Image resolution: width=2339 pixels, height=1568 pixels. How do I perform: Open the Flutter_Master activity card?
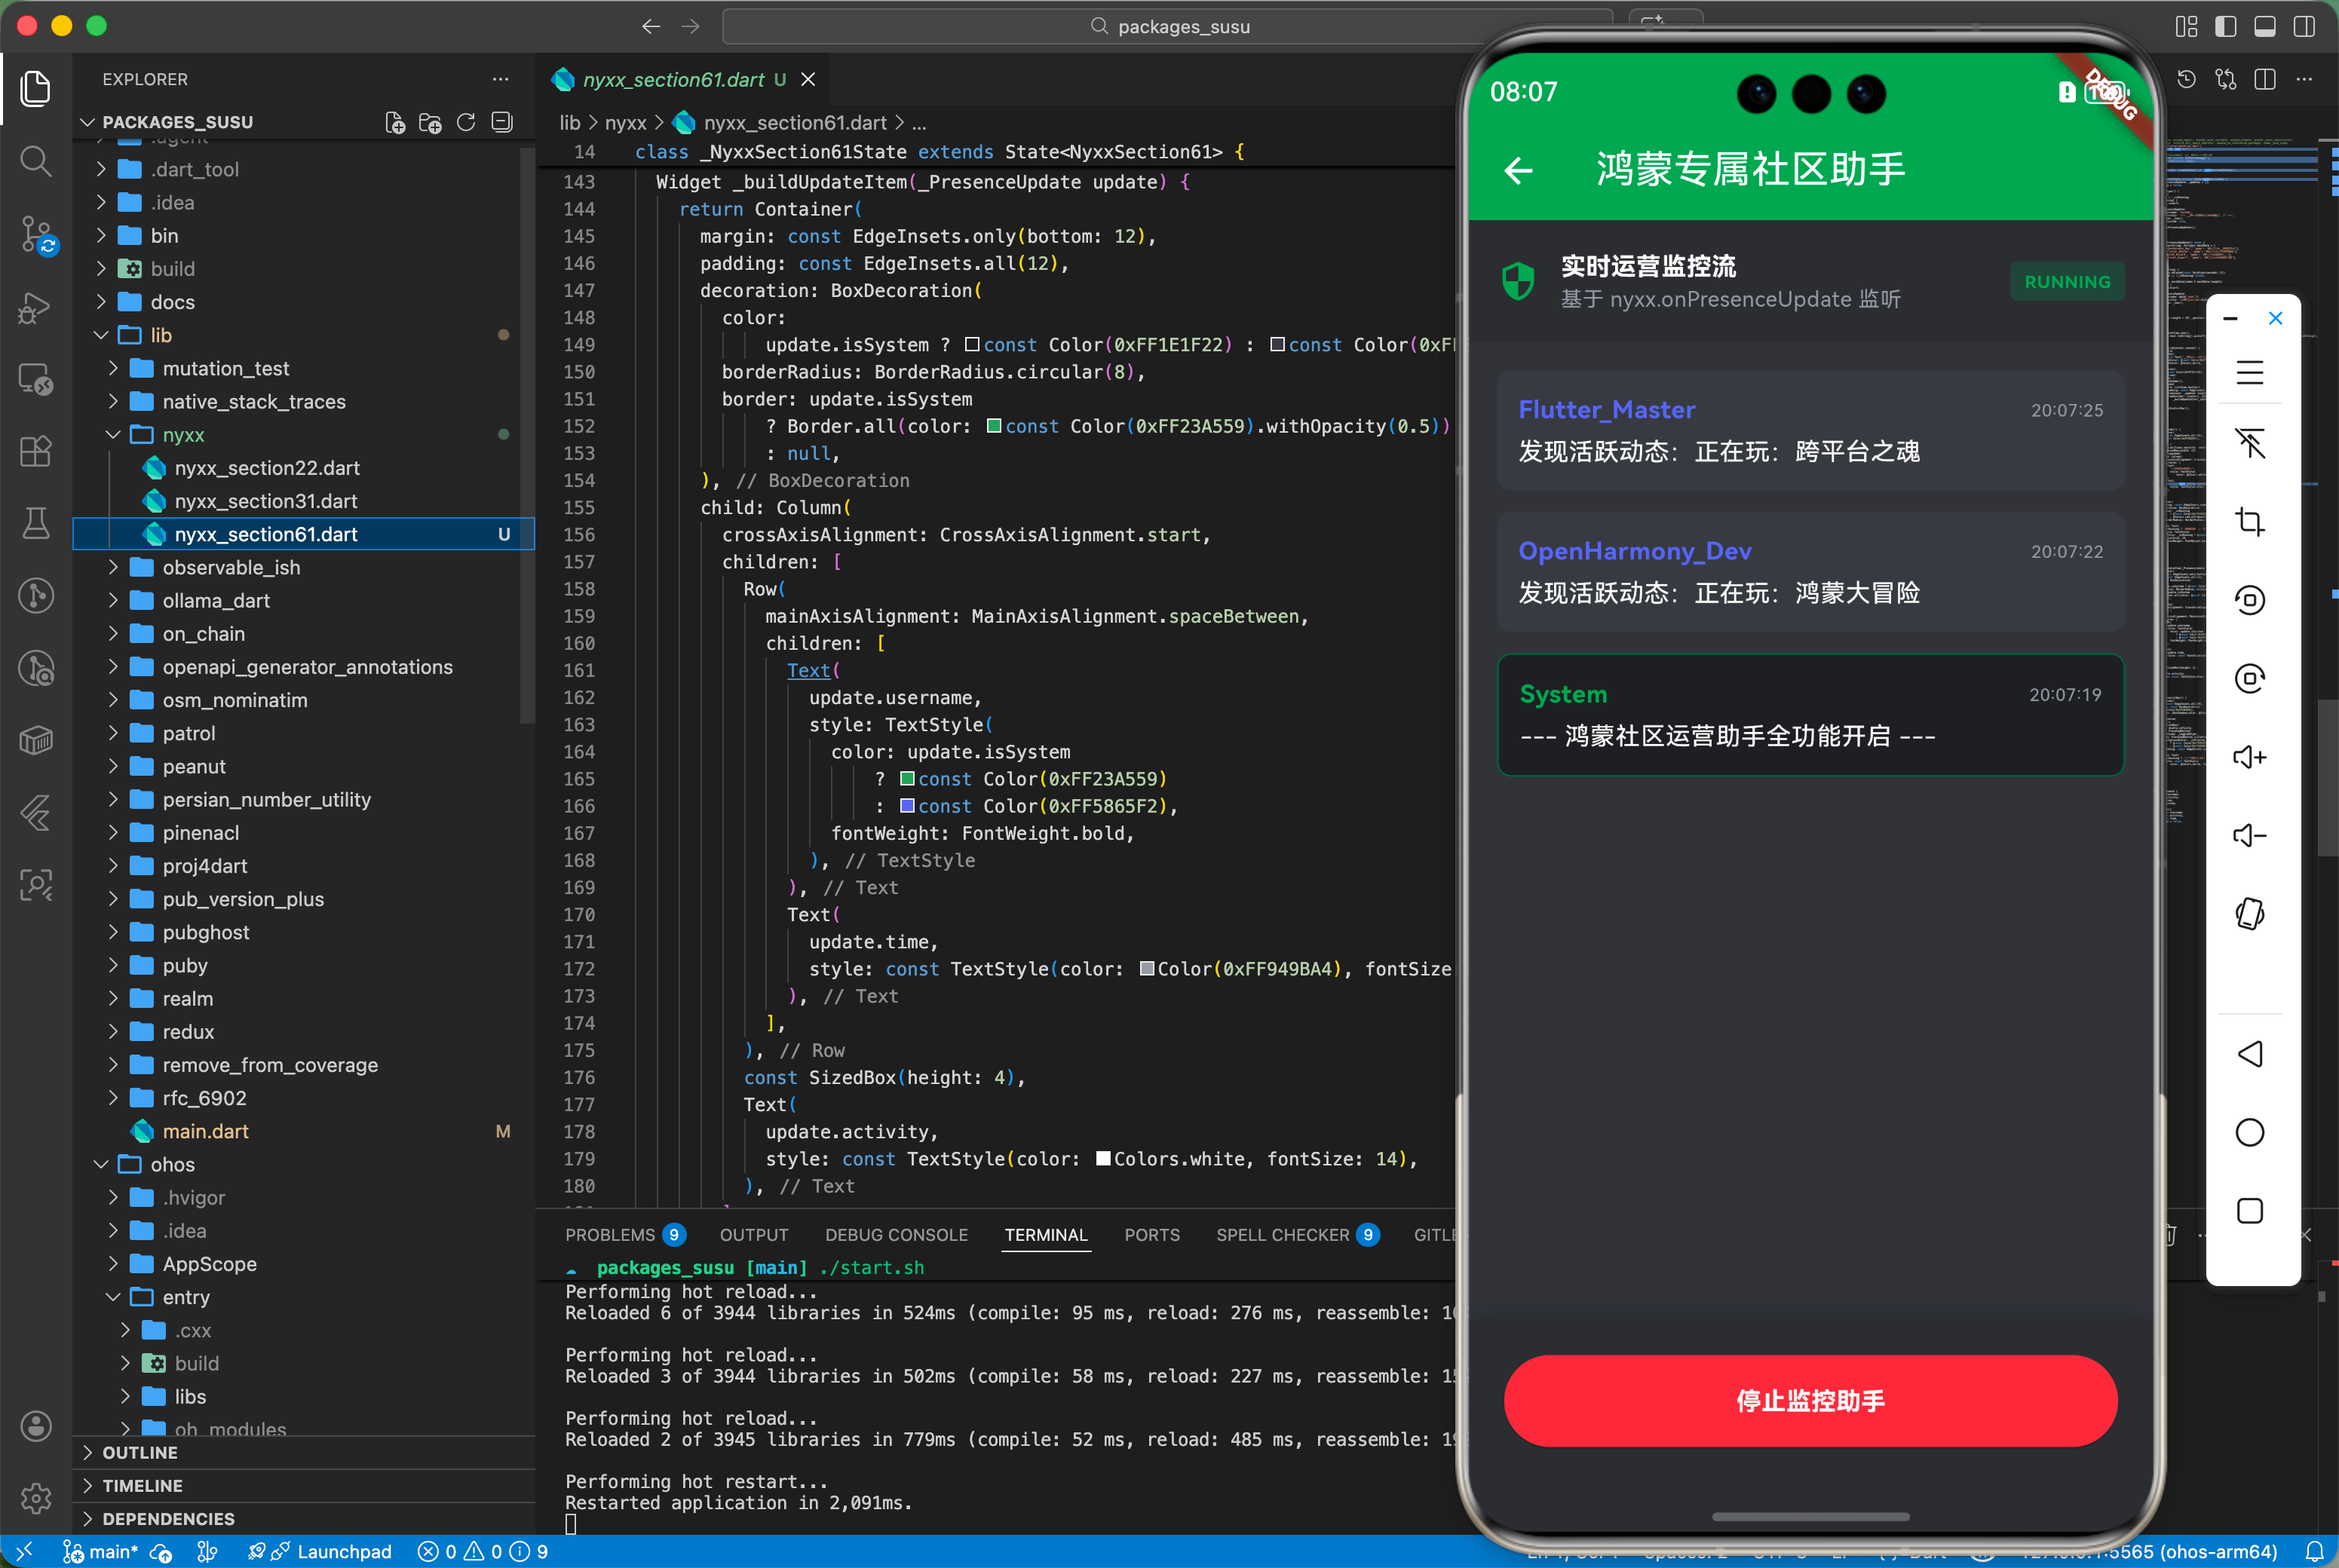pos(1810,430)
